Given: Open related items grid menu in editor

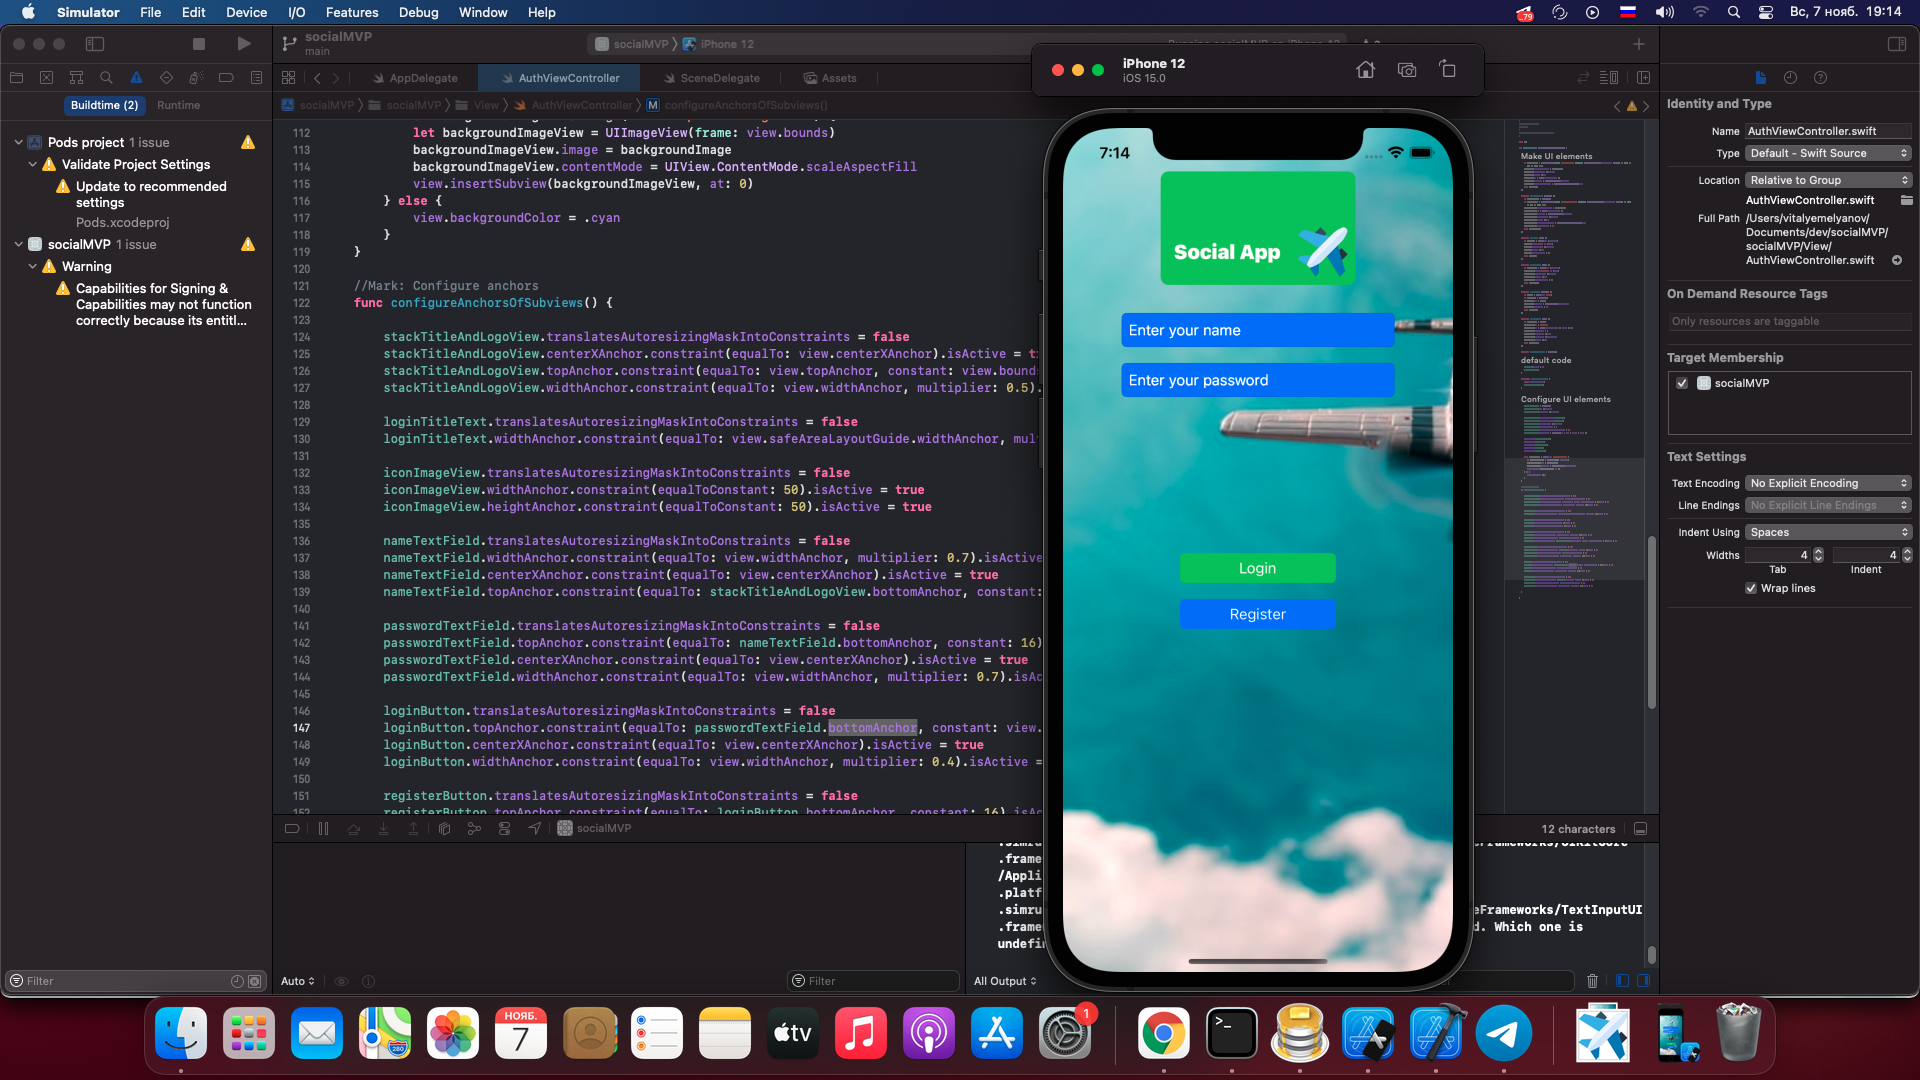Looking at the screenshot, I should (288, 78).
